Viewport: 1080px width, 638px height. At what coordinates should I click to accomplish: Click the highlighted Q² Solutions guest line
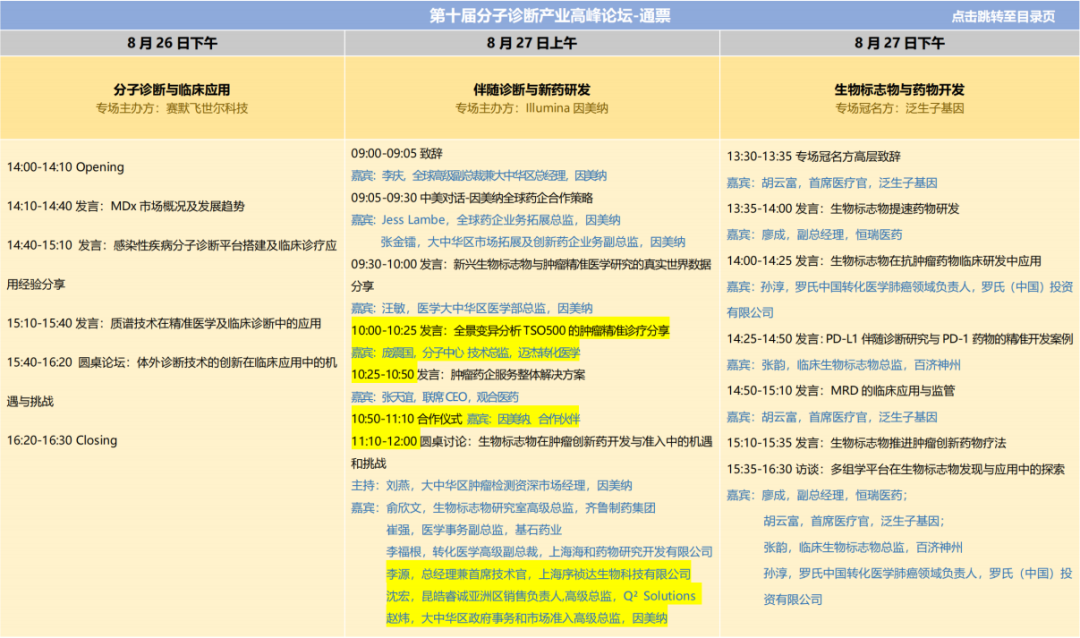click(x=541, y=596)
